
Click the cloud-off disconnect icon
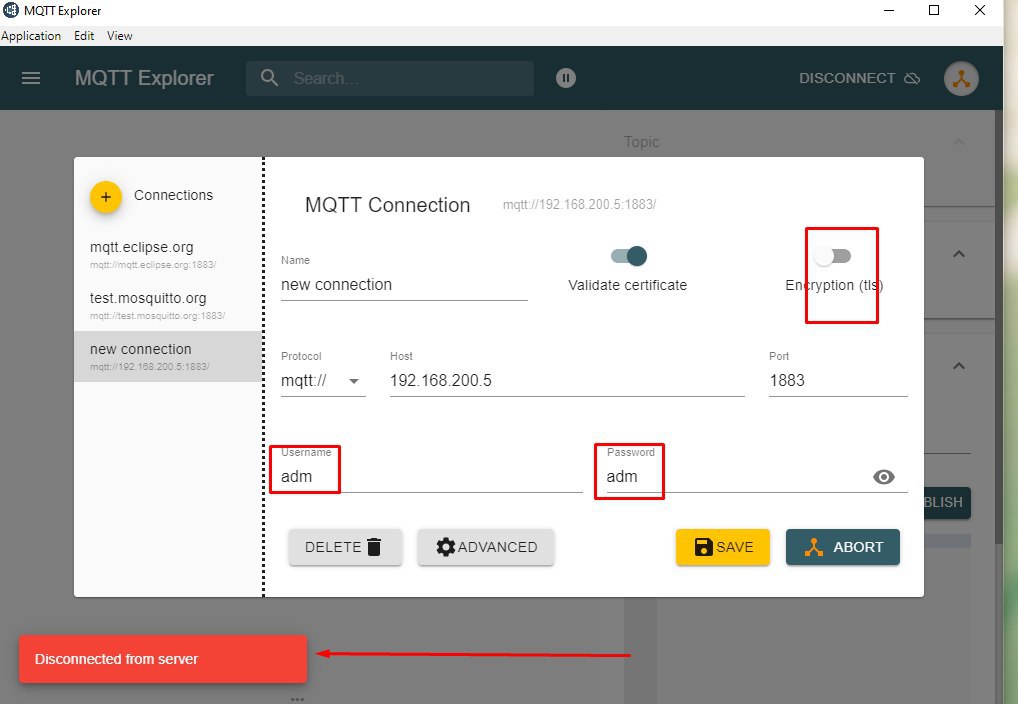(x=912, y=79)
